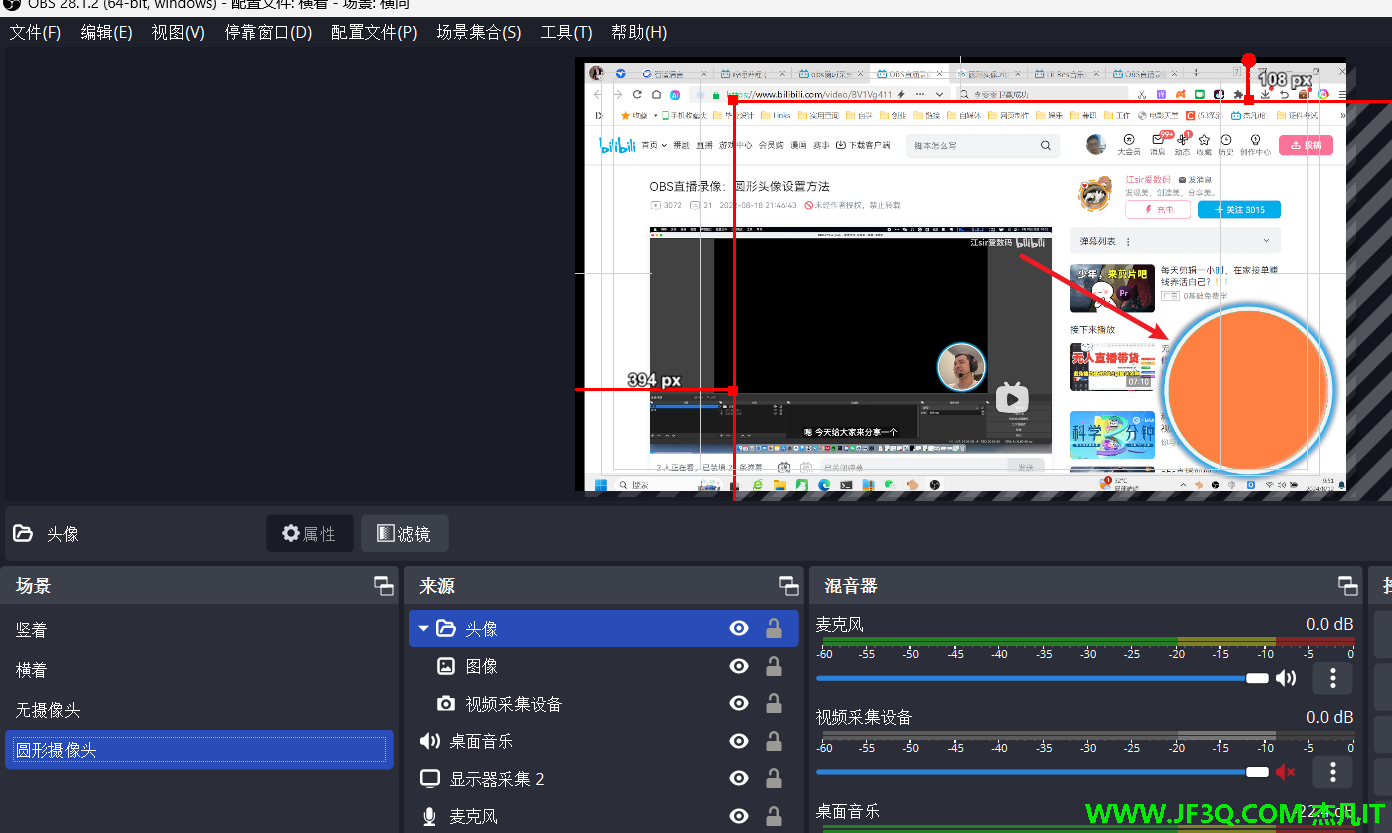Open 麦克风 mixer three-dot options menu
This screenshot has height=833, width=1392.
pos(1332,678)
